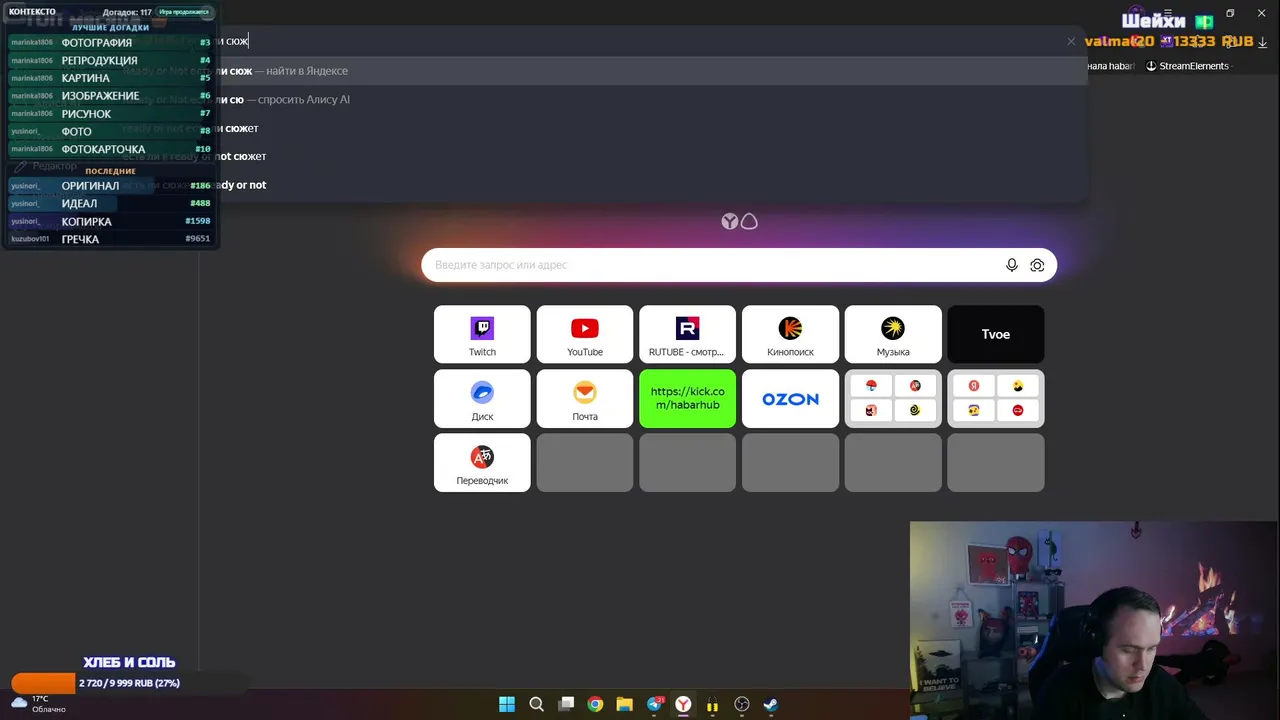Open the Музыка shortcut tile

click(893, 334)
